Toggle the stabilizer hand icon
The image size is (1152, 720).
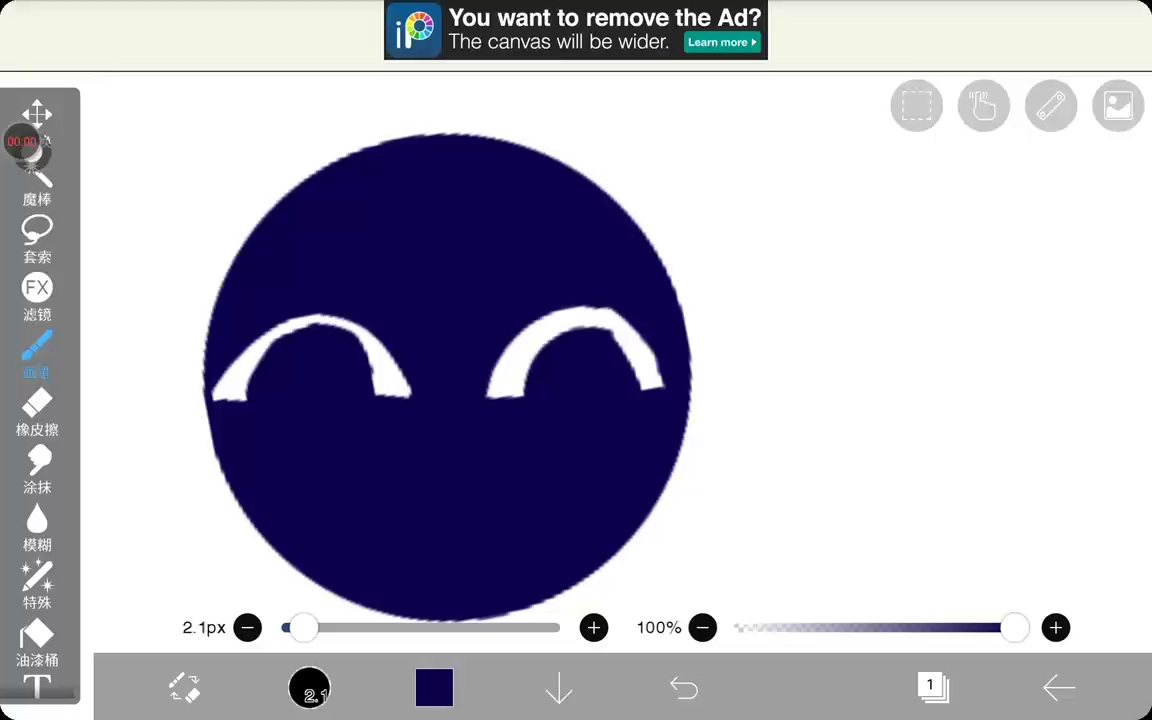pos(984,106)
